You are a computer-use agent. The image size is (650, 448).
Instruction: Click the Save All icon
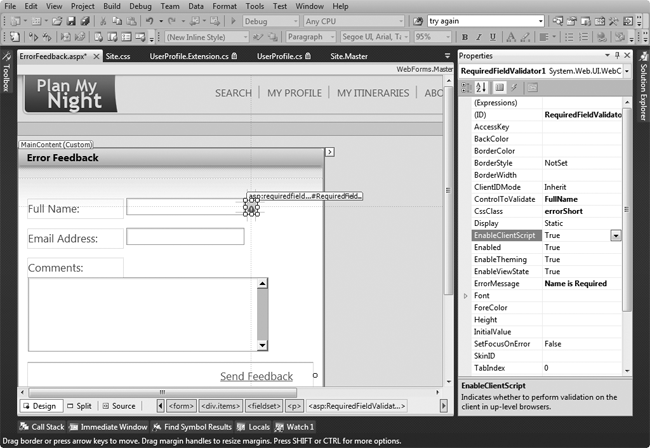pyautogui.click(x=85, y=21)
